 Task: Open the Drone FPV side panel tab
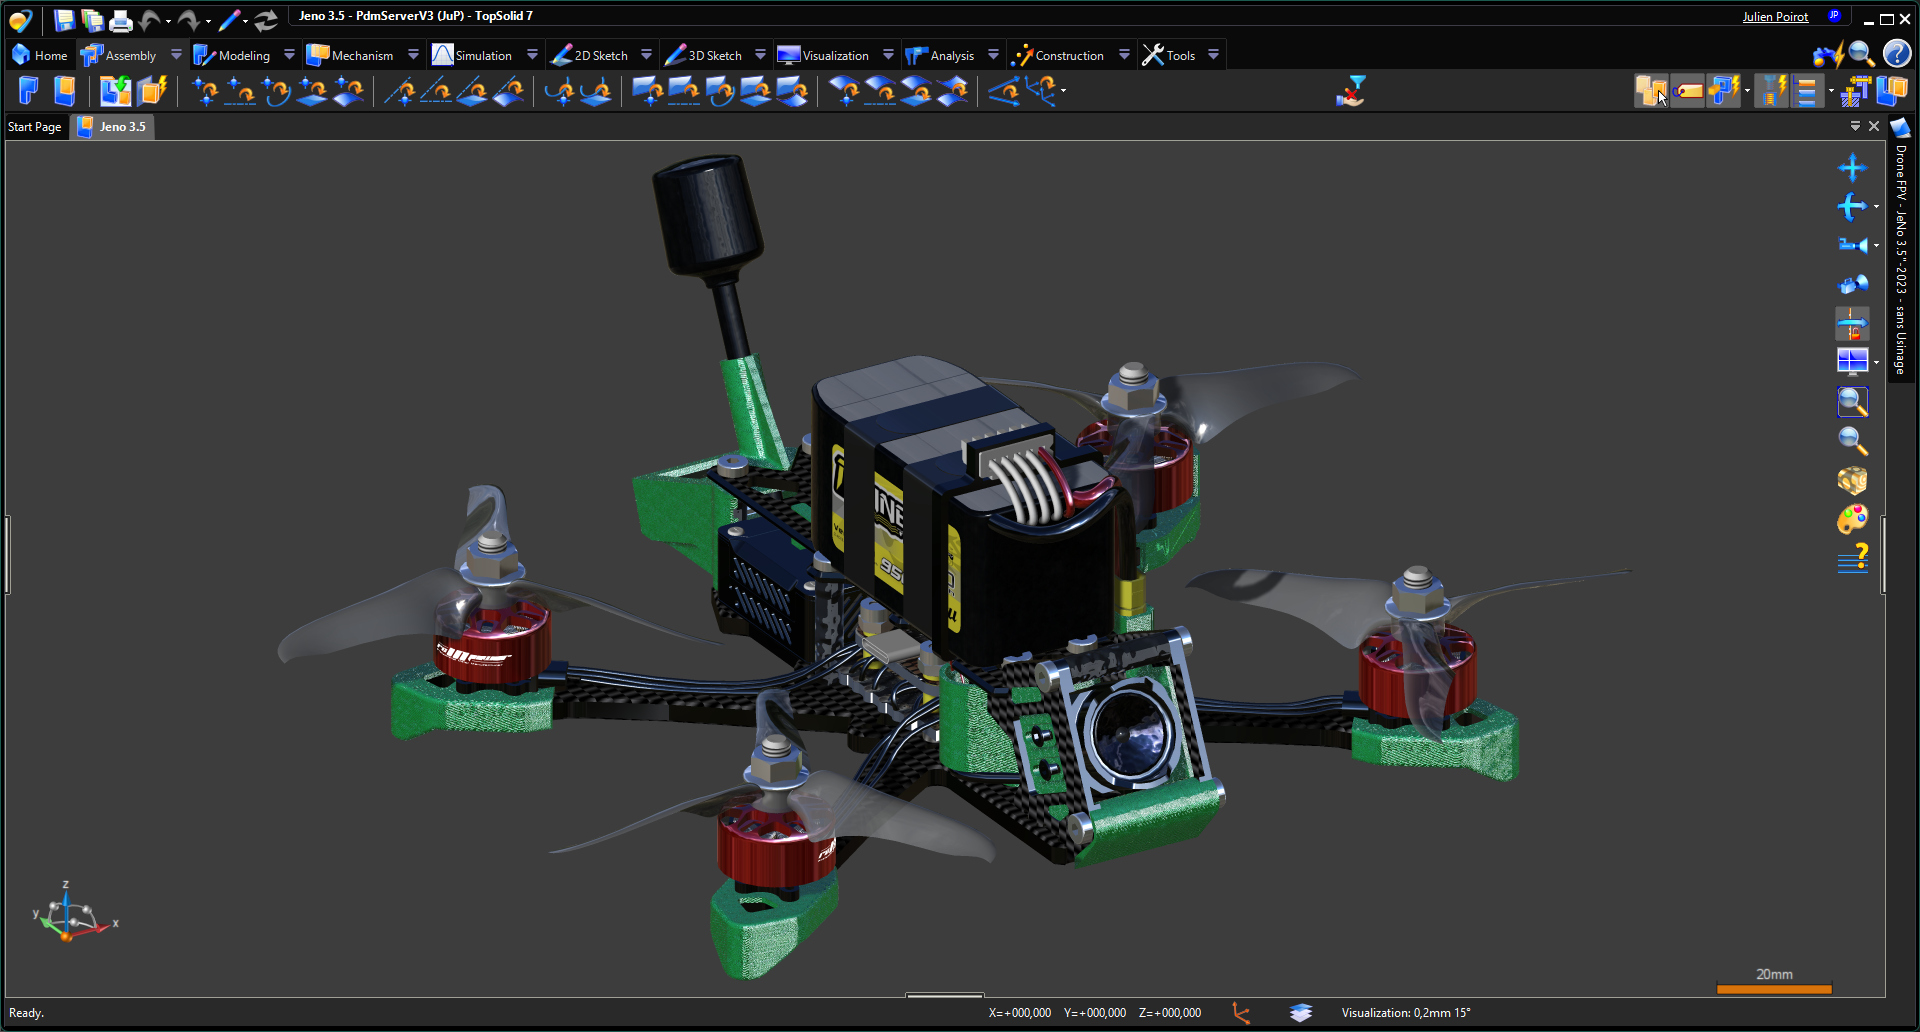click(1901, 247)
